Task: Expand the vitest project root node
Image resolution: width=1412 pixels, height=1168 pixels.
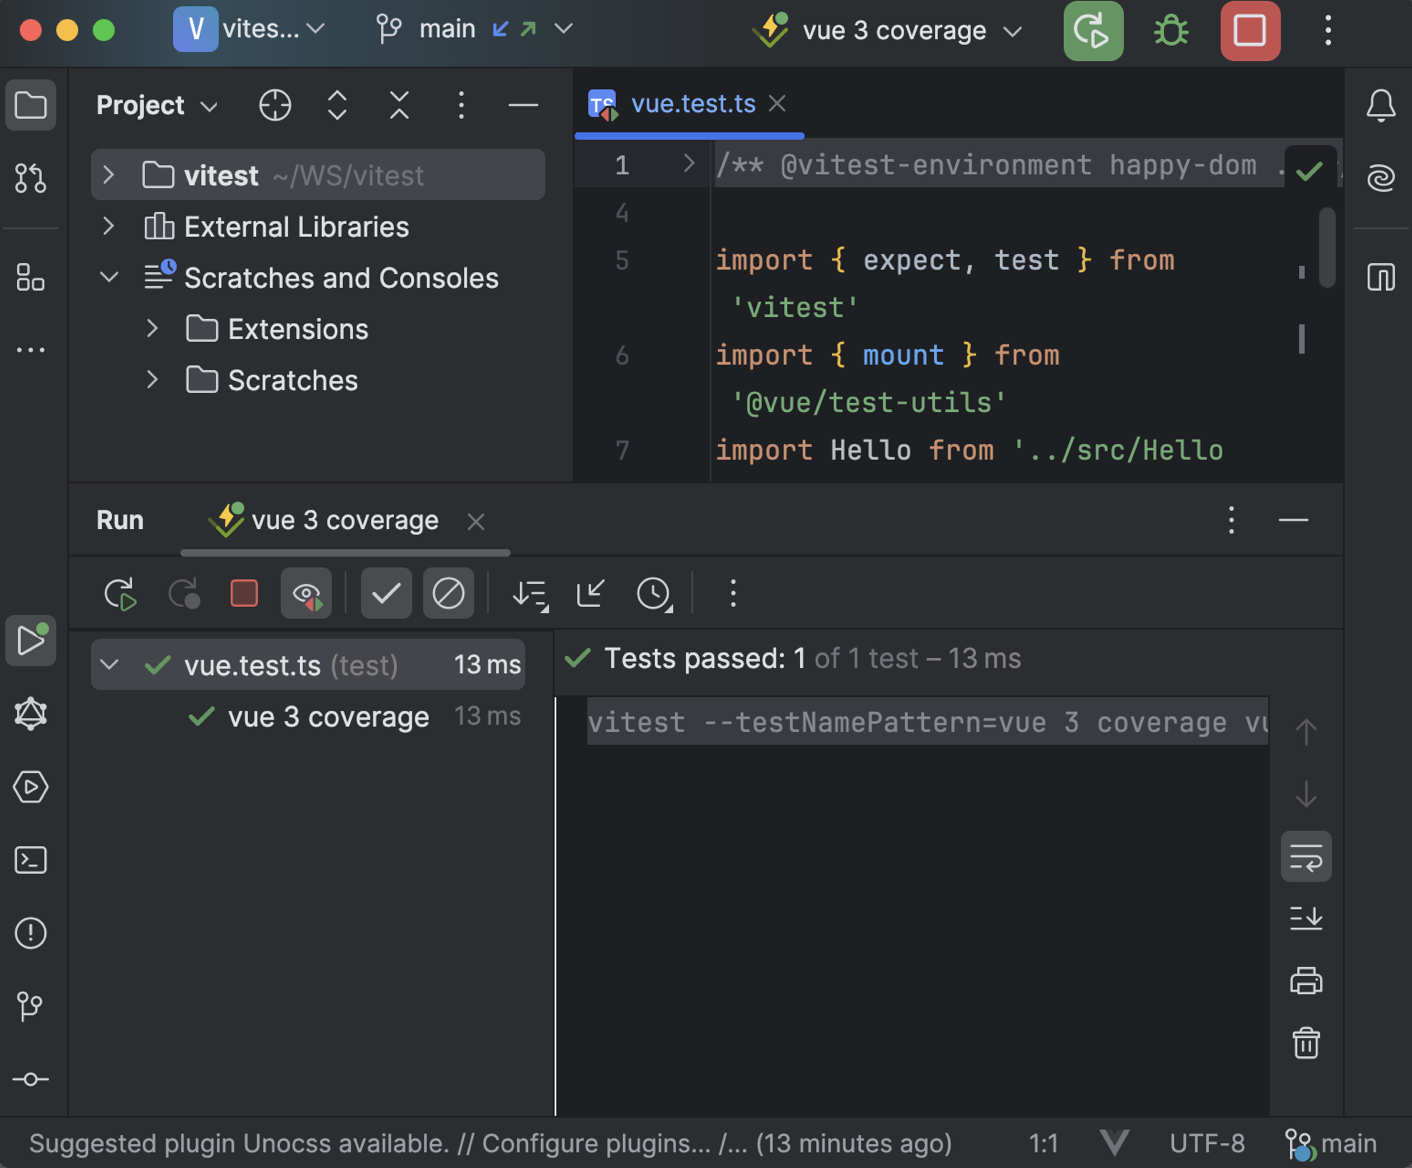Action: (109, 174)
